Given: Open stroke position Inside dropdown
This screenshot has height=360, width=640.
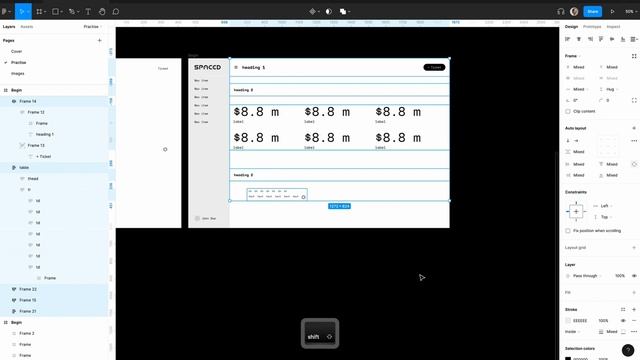Looking at the screenshot, I should point(573,331).
